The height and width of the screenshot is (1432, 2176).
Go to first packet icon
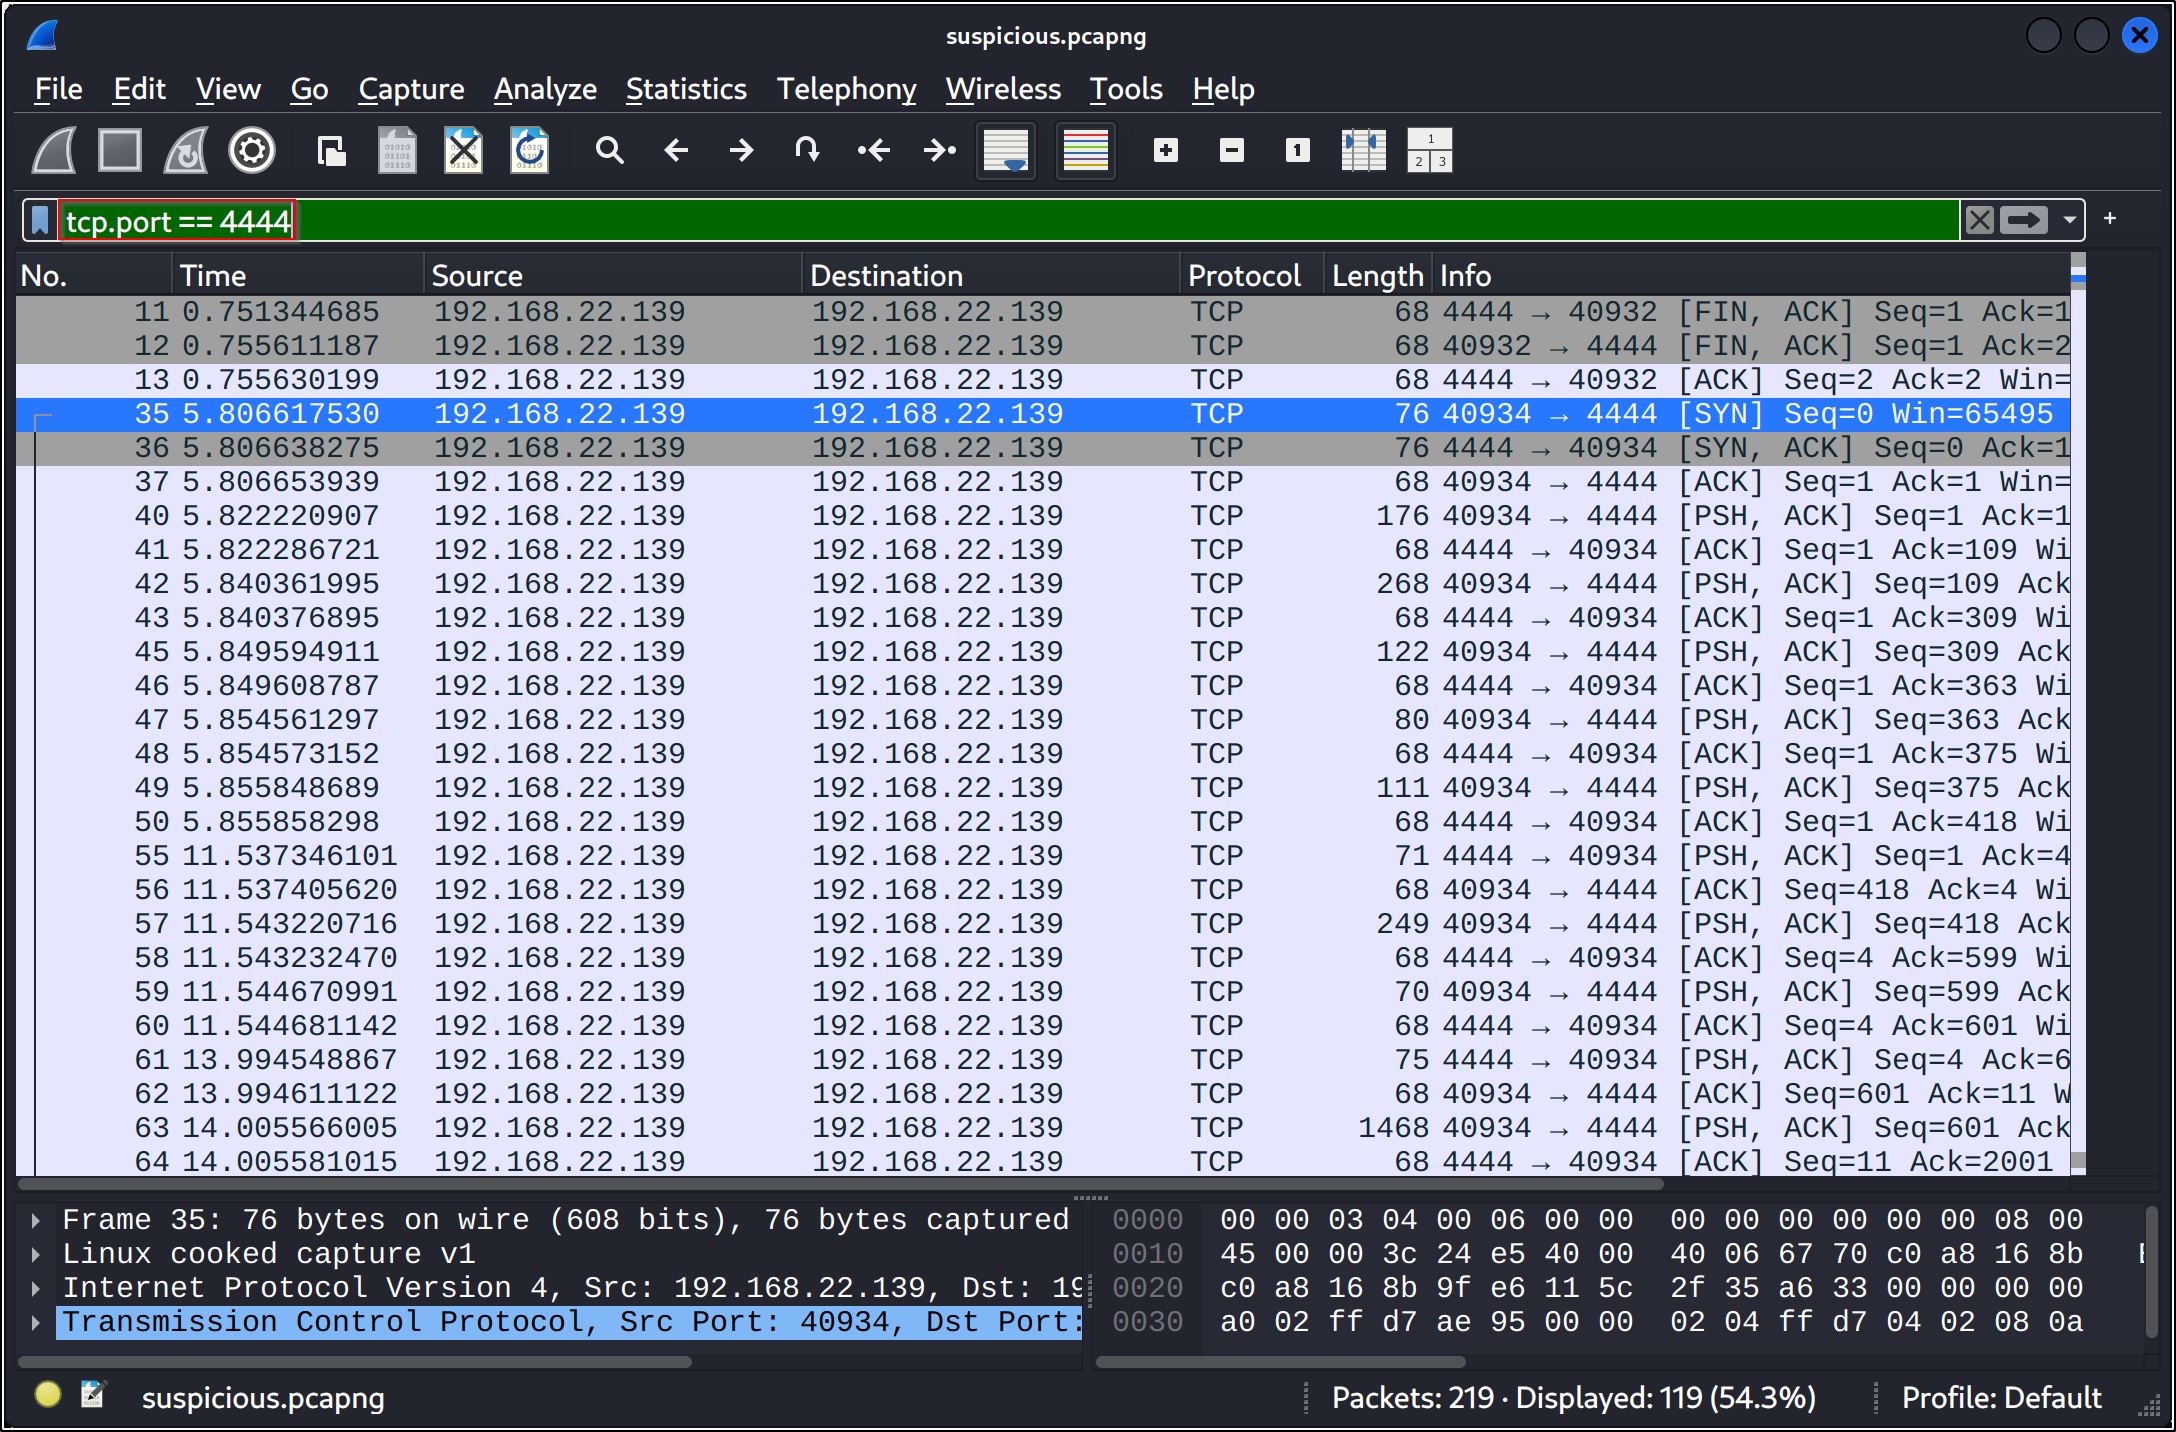coord(873,151)
